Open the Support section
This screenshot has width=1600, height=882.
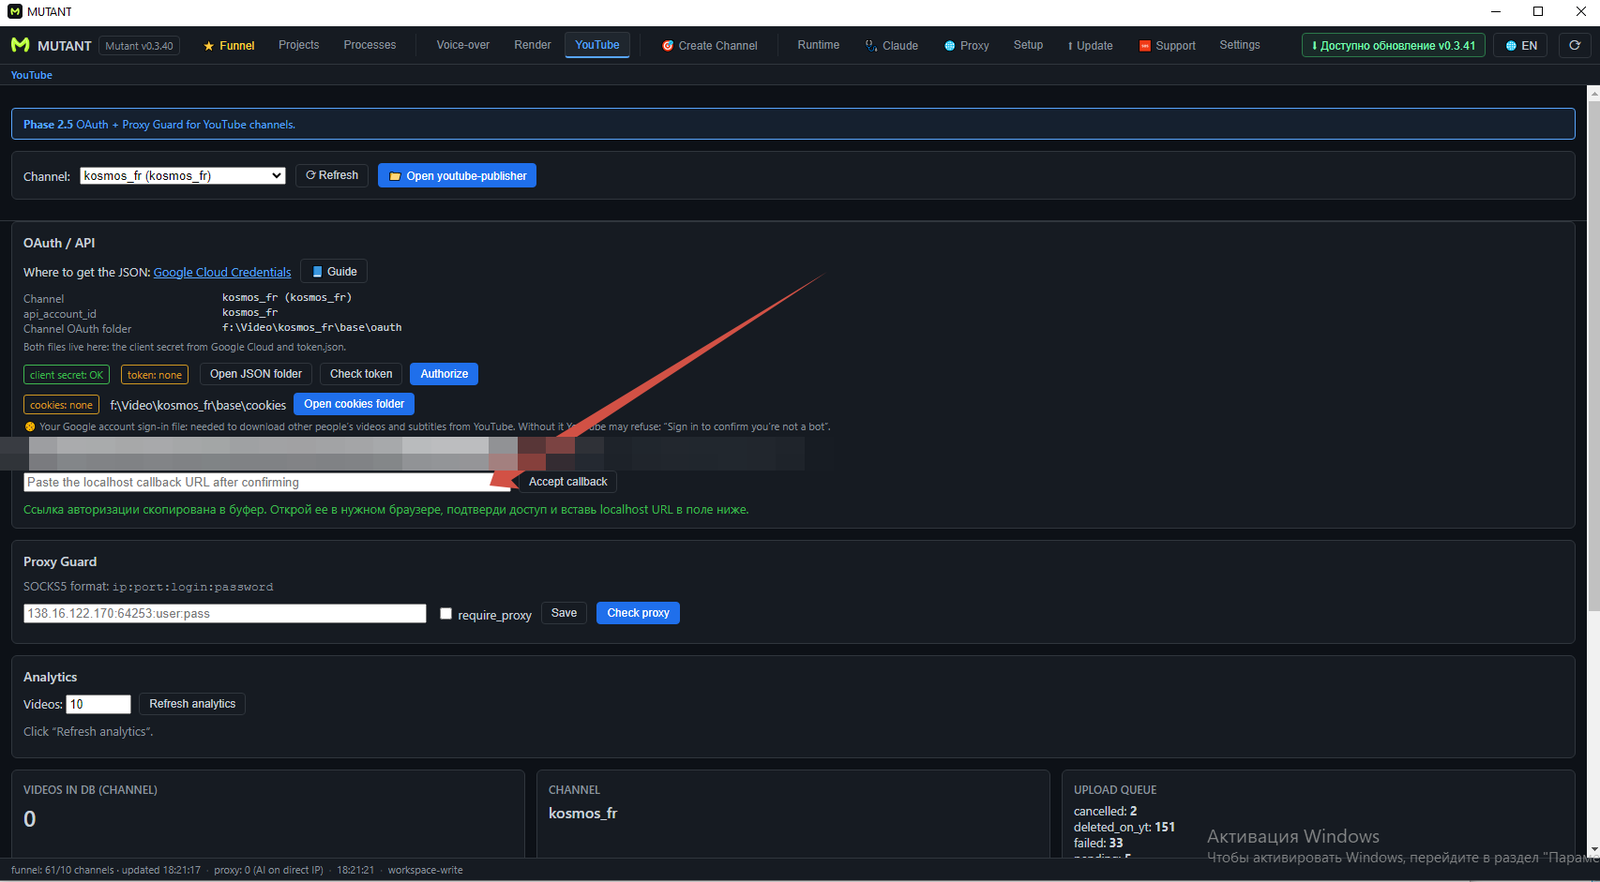[x=1167, y=45]
